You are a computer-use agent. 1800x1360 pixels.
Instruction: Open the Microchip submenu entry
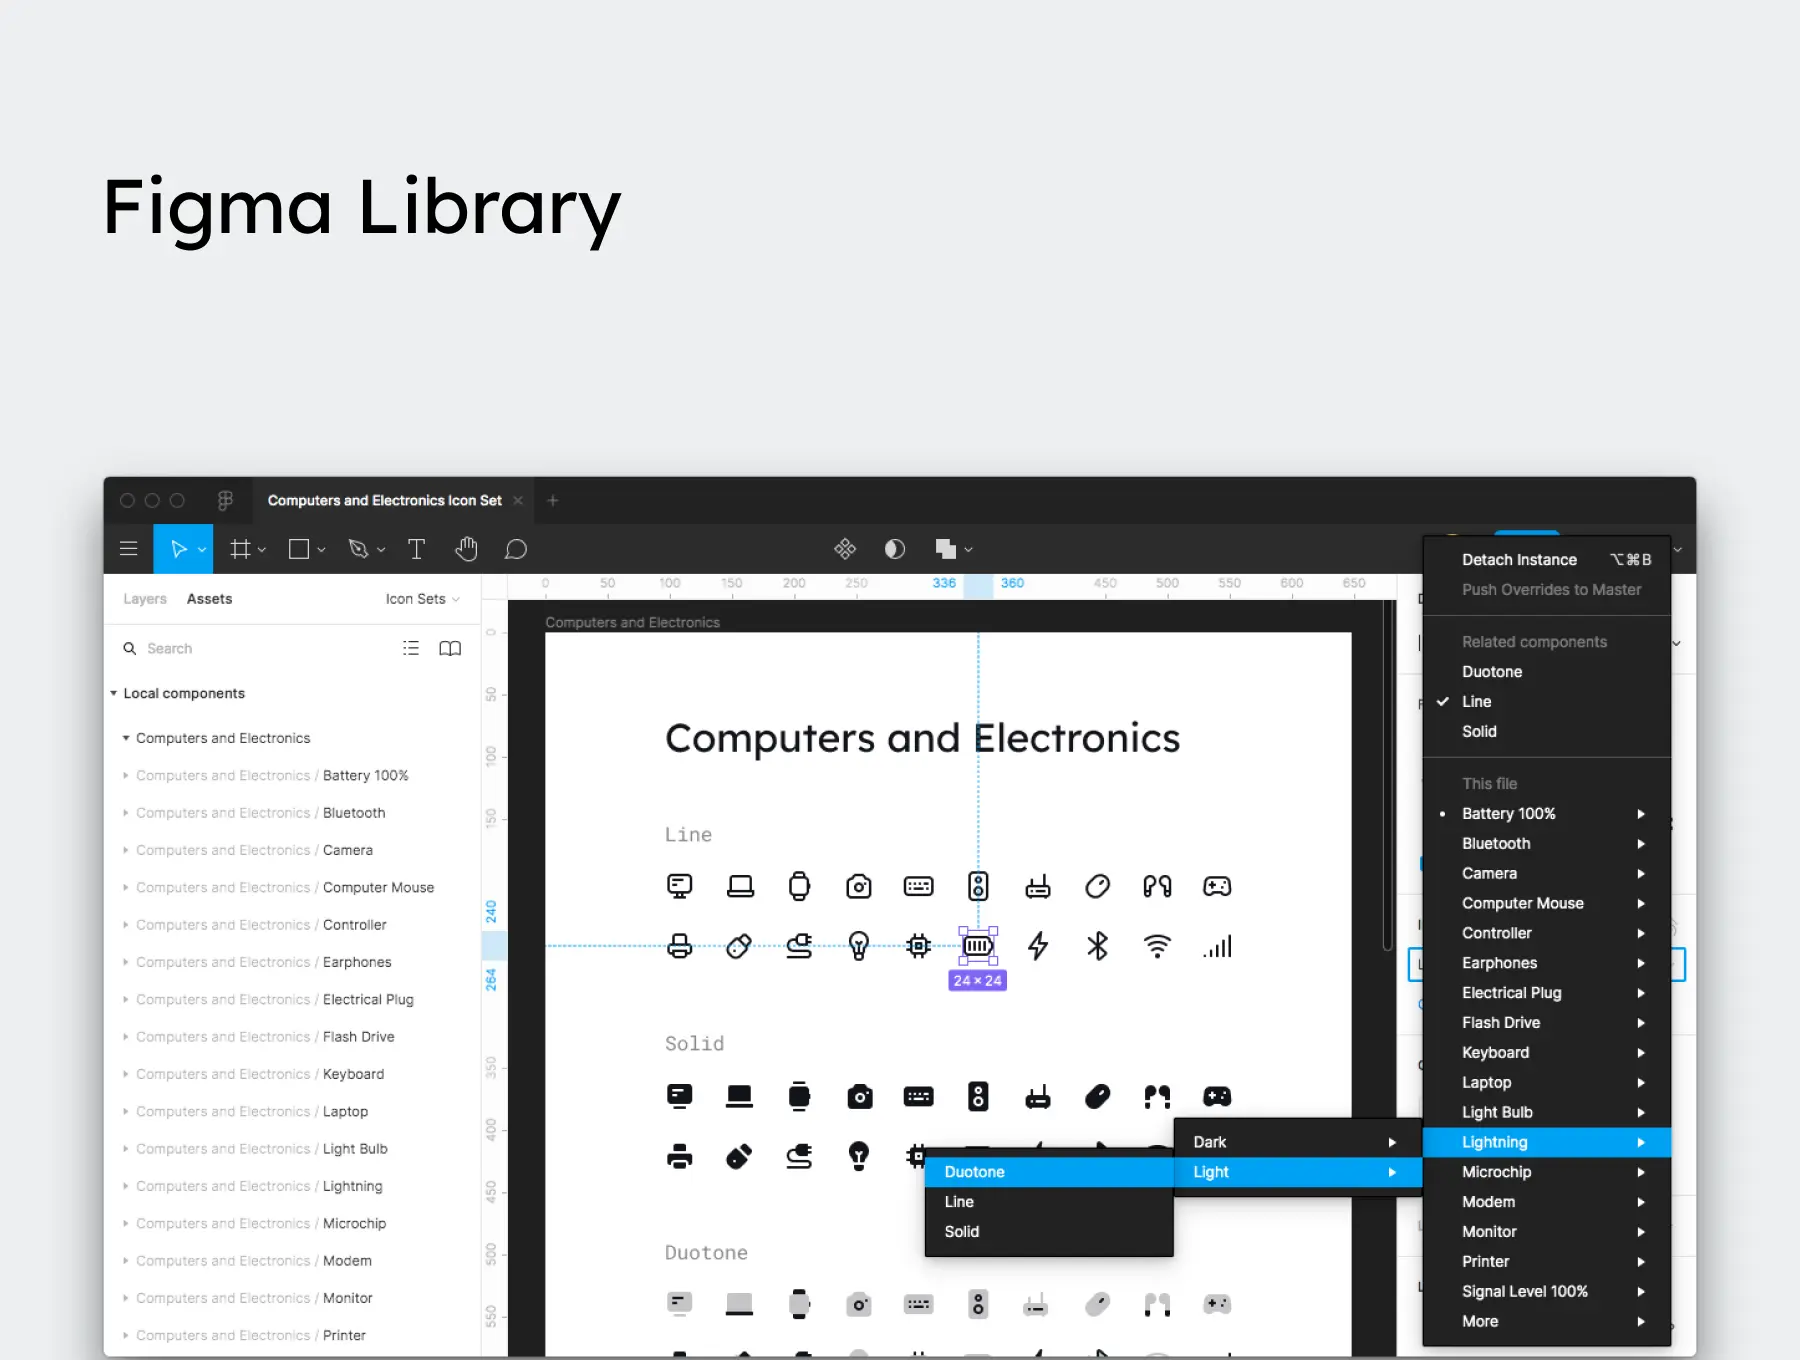[1547, 1172]
